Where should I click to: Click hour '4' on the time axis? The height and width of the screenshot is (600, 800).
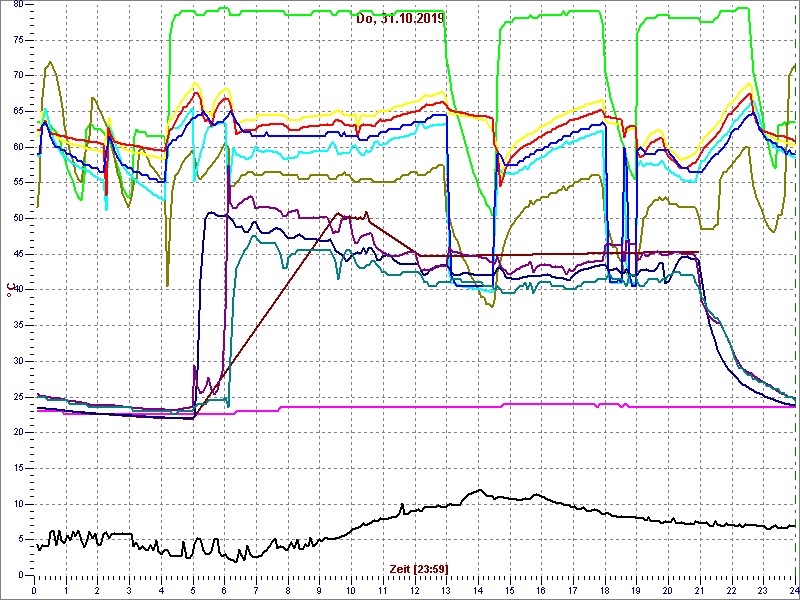coord(161,590)
